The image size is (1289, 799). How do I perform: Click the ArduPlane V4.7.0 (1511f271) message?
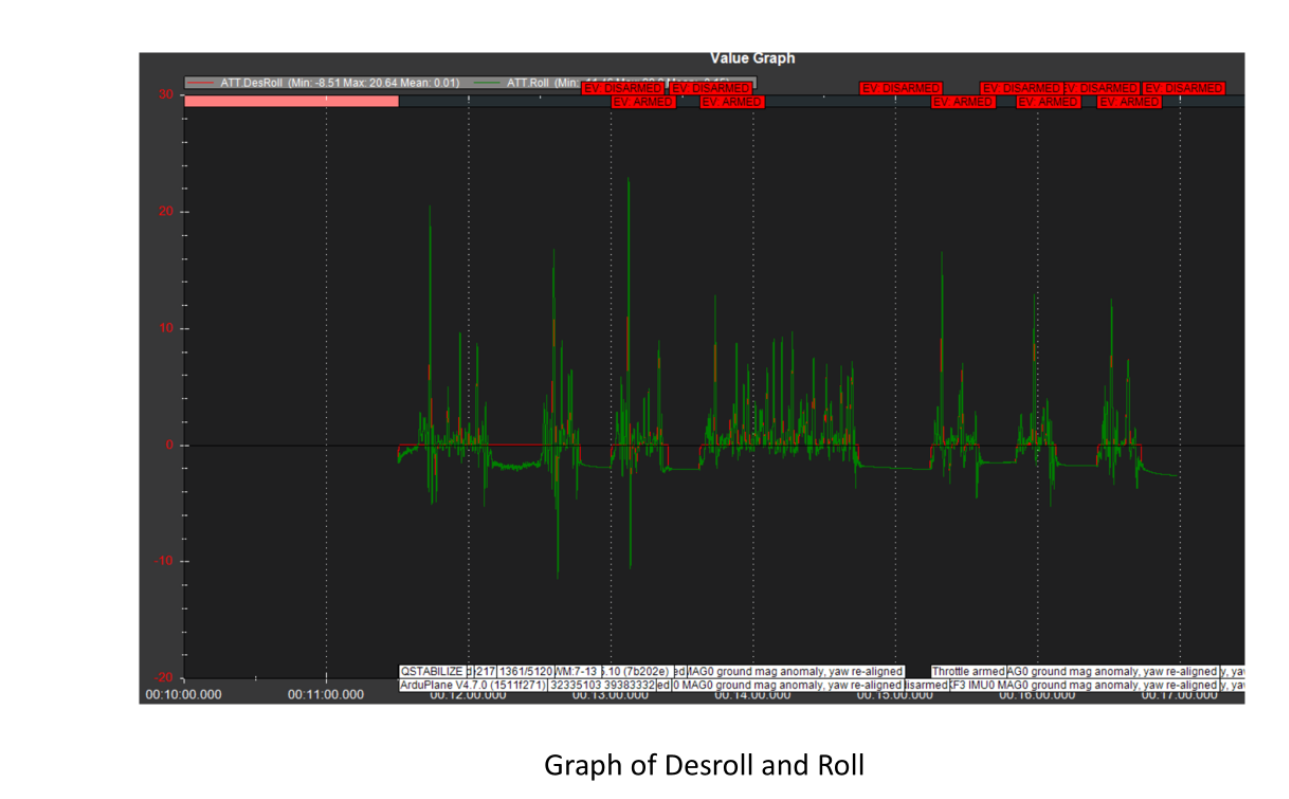click(473, 685)
